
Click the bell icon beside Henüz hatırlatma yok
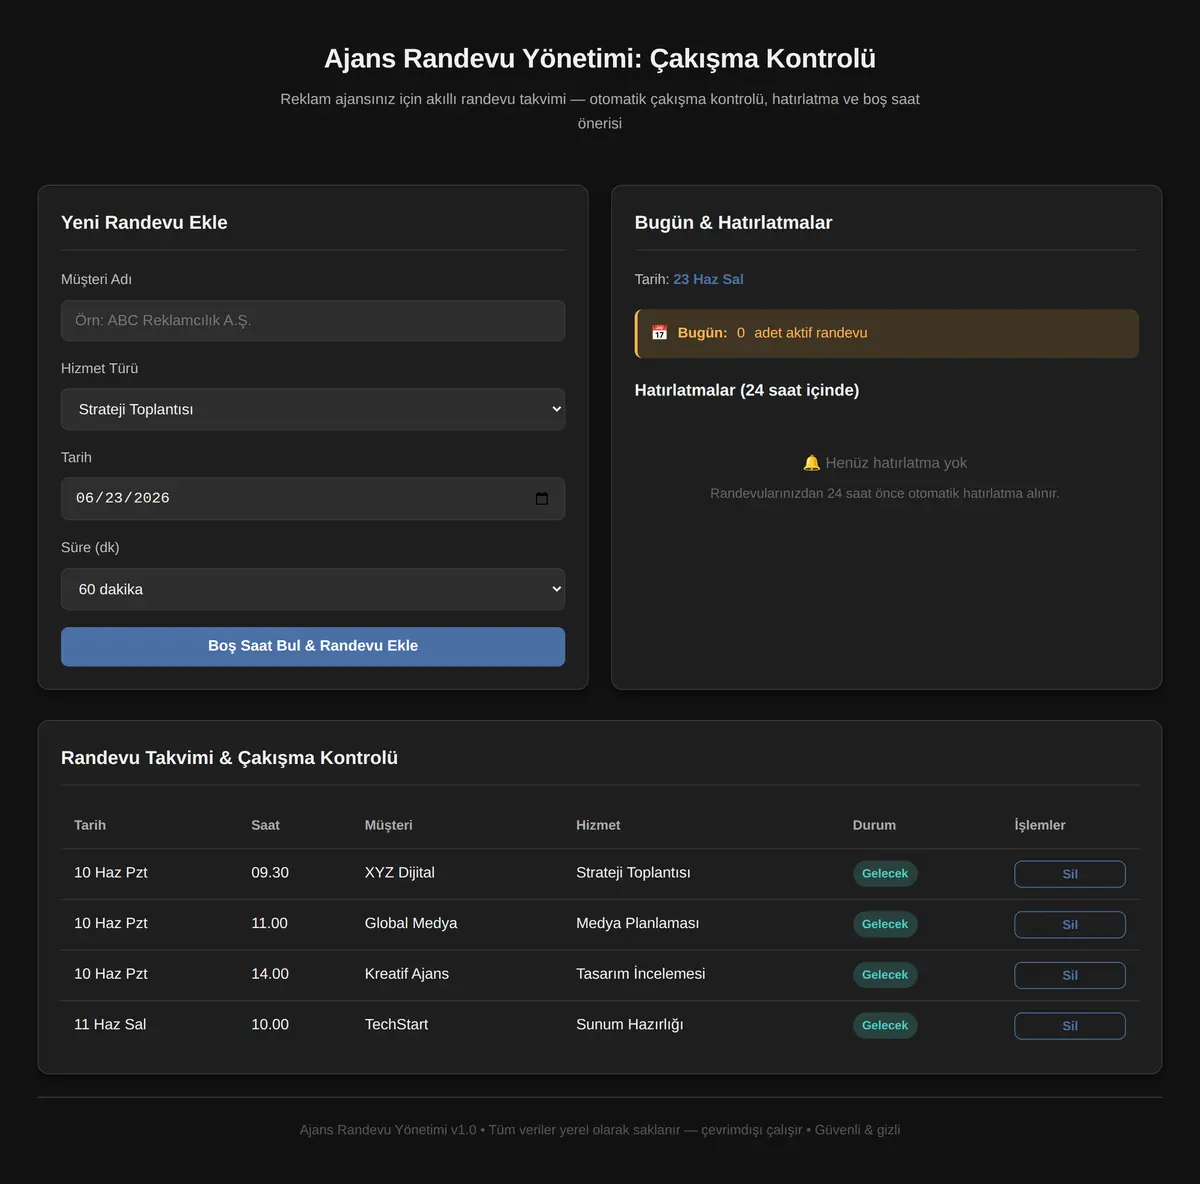click(811, 463)
